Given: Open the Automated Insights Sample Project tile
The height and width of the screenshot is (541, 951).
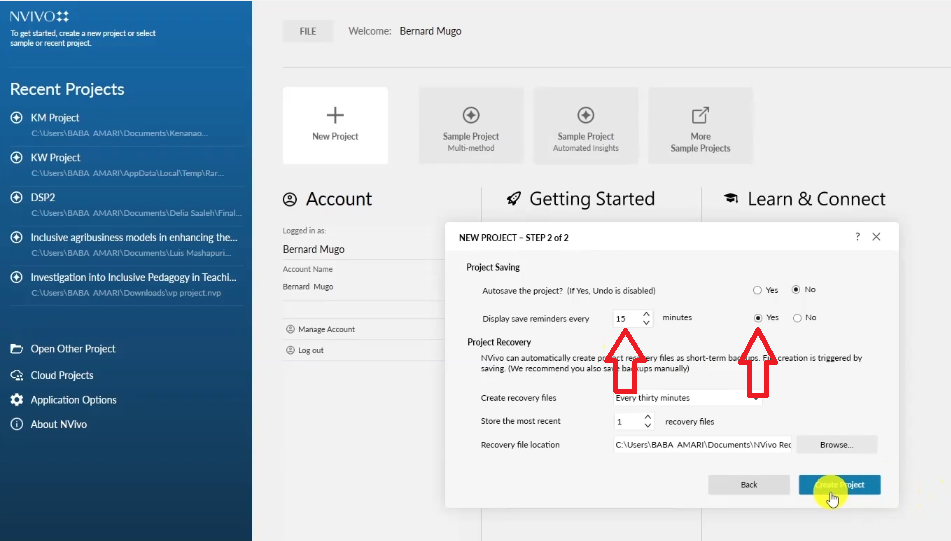Looking at the screenshot, I should 586,125.
